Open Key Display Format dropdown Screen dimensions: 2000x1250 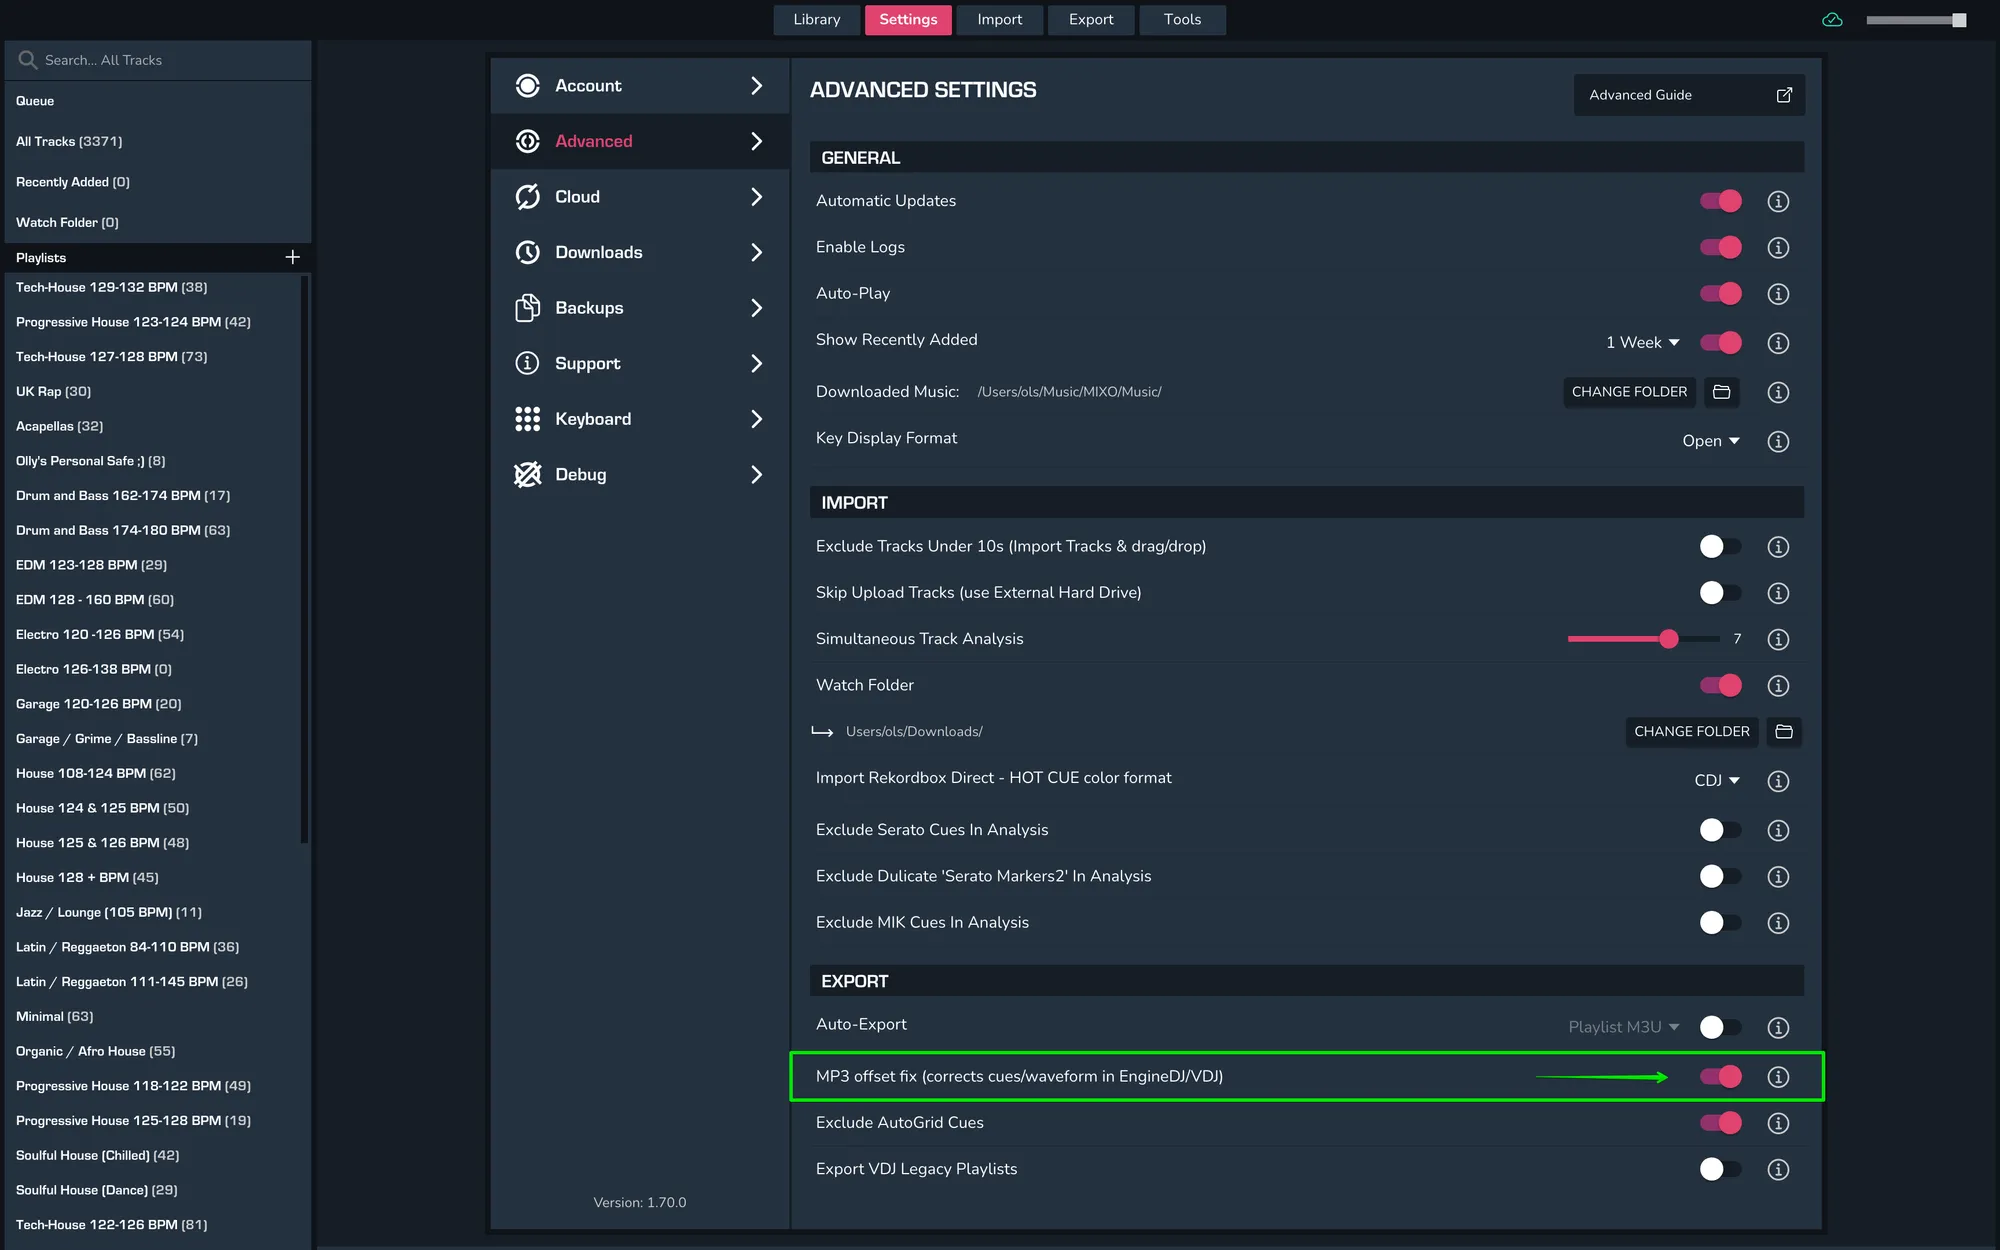coord(1710,441)
